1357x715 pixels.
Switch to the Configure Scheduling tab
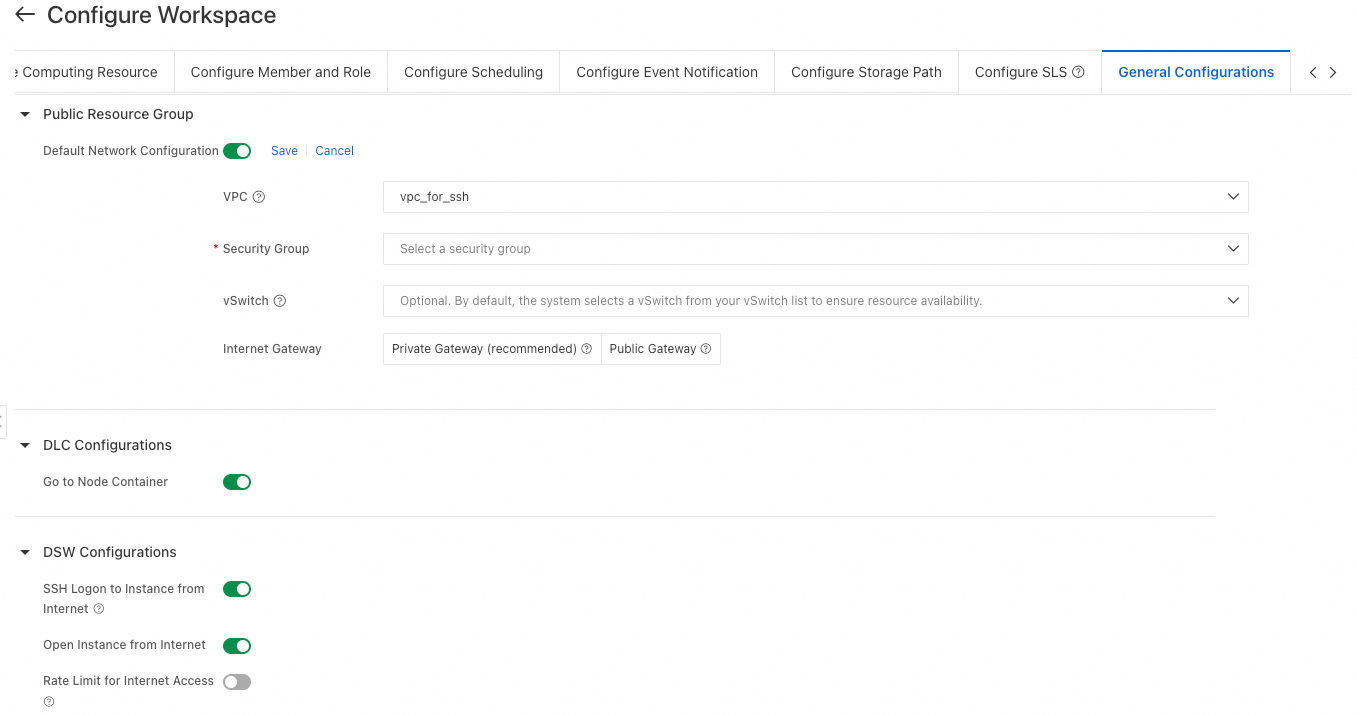(473, 72)
